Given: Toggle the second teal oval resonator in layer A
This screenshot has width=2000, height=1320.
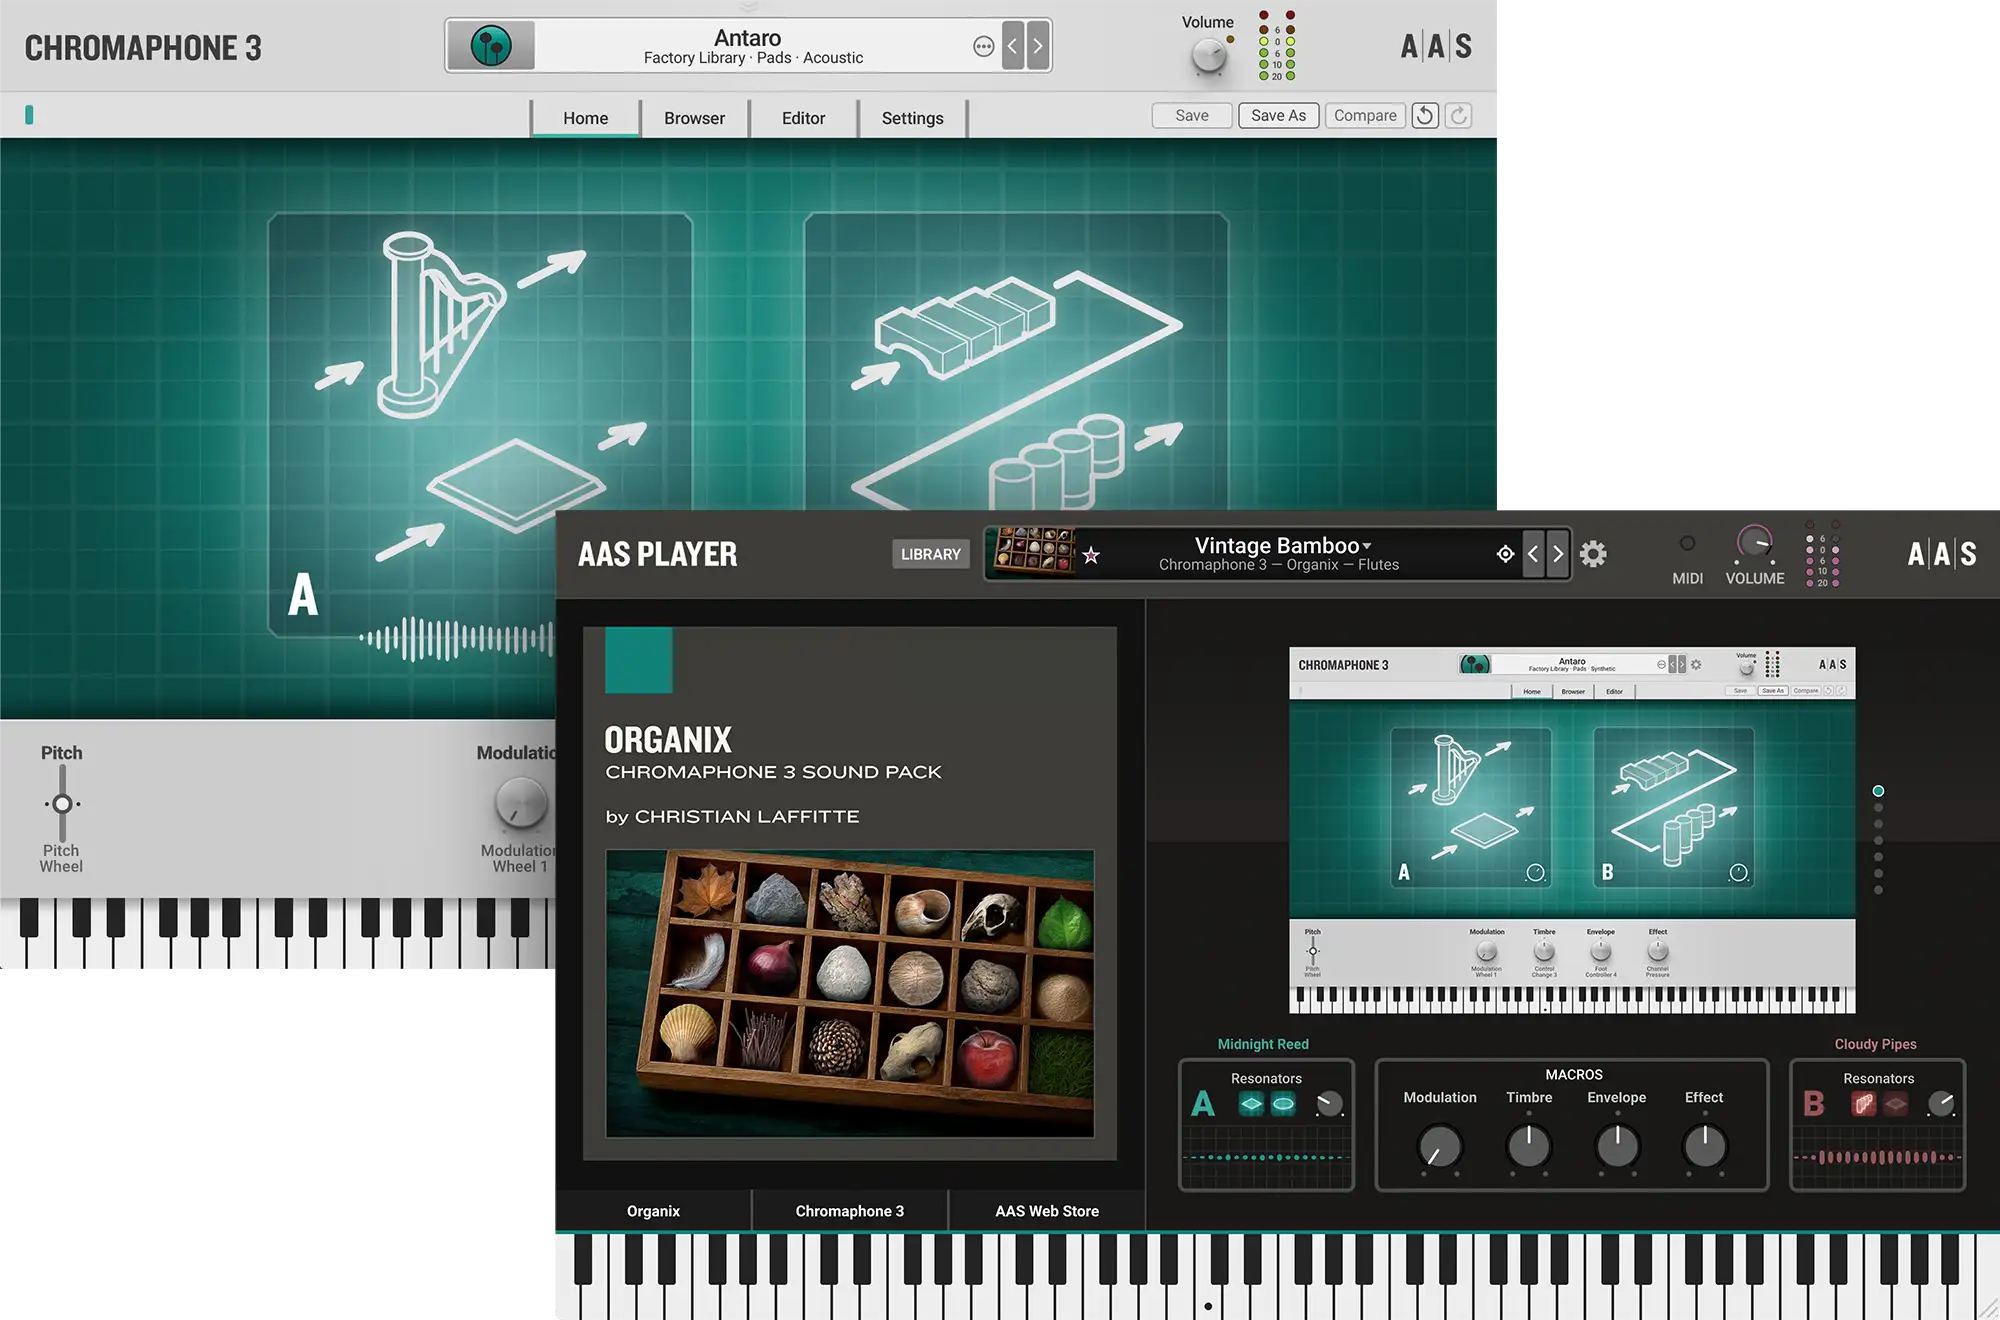Looking at the screenshot, I should pyautogui.click(x=1283, y=1104).
